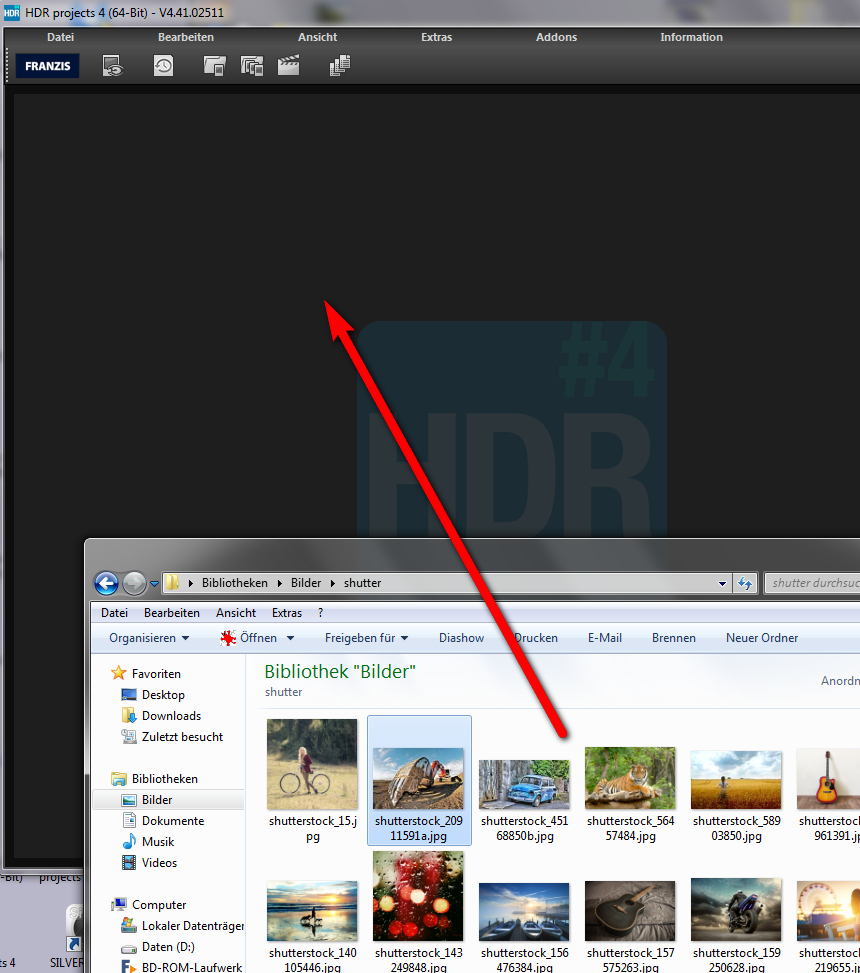This screenshot has height=973, width=860.
Task: Open the Information menu in HDR projects
Action: click(691, 37)
